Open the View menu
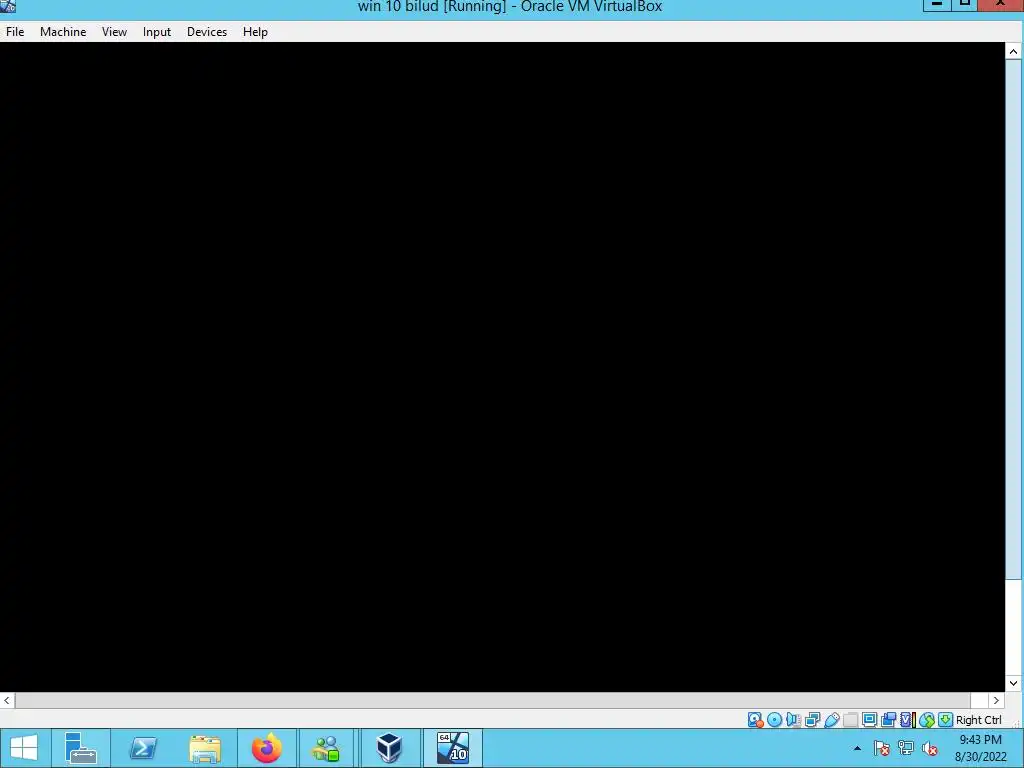This screenshot has width=1024, height=768. pos(114,31)
